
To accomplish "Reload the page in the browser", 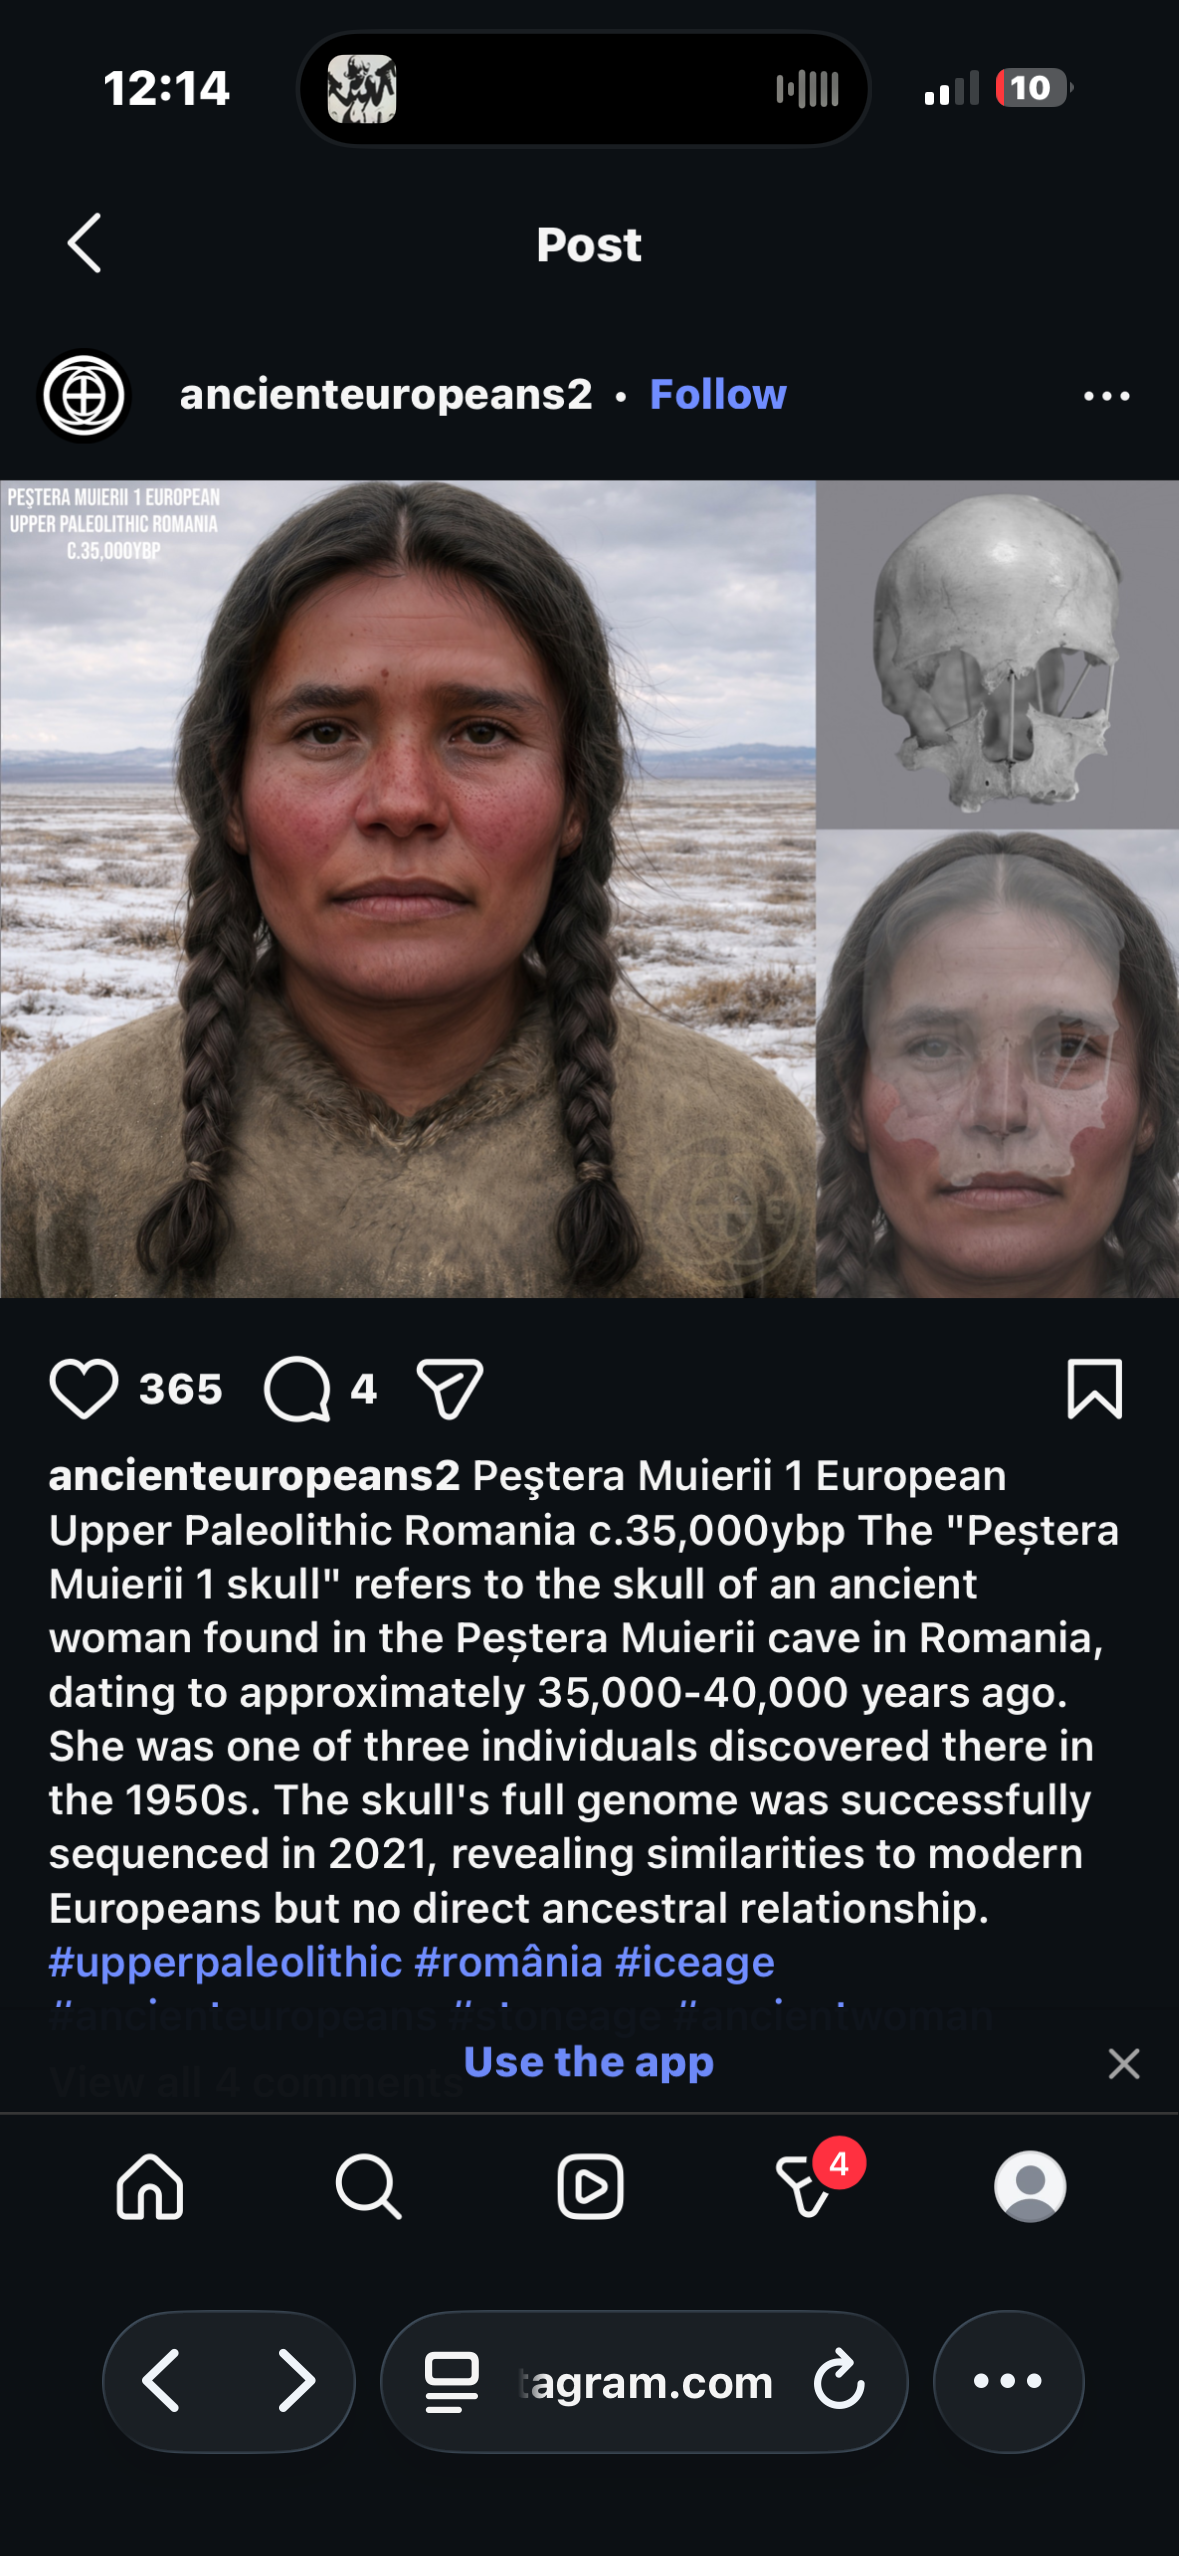I will pyautogui.click(x=839, y=2380).
